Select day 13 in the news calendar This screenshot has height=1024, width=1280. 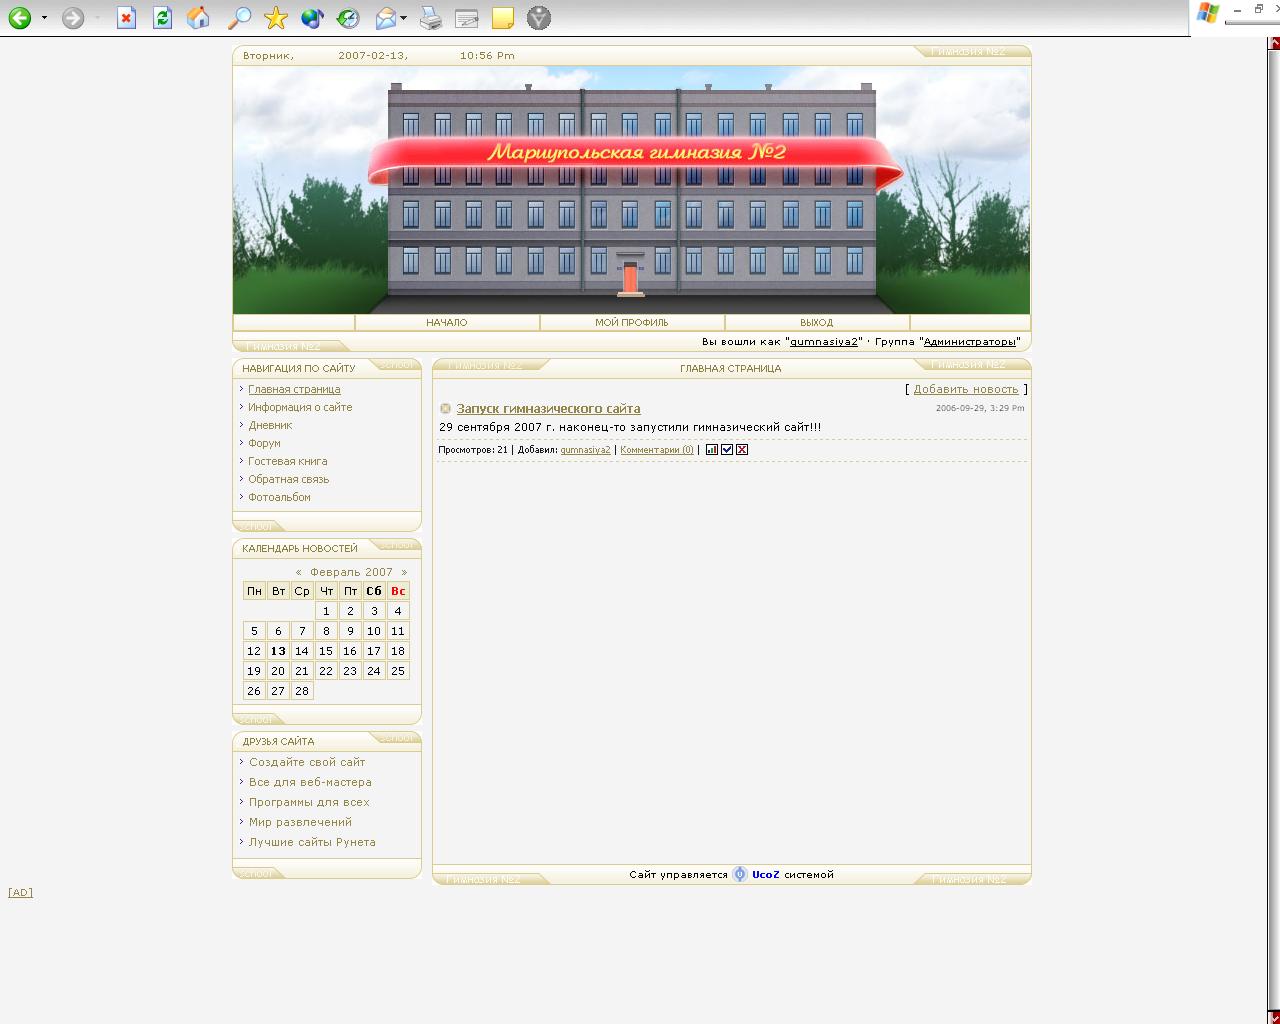(x=278, y=651)
